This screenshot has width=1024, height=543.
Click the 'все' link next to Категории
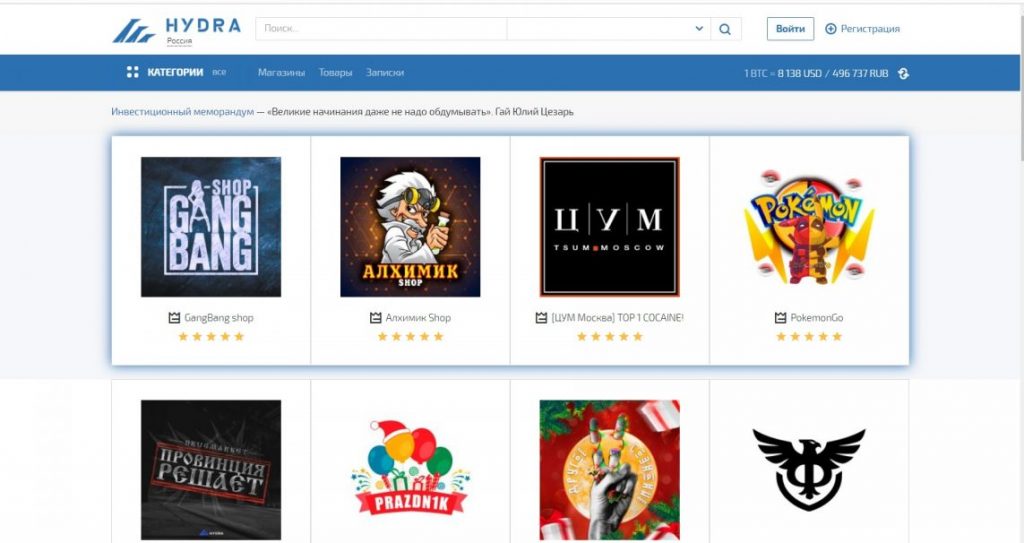[219, 72]
